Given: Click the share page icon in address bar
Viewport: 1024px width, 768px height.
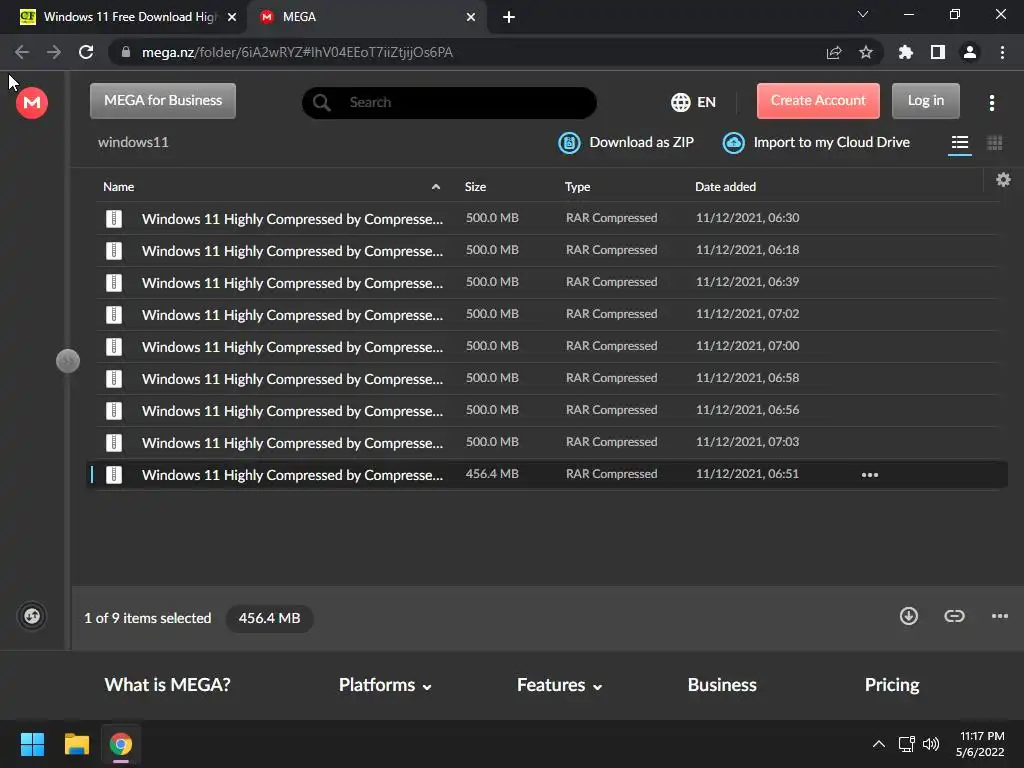Looking at the screenshot, I should point(834,52).
